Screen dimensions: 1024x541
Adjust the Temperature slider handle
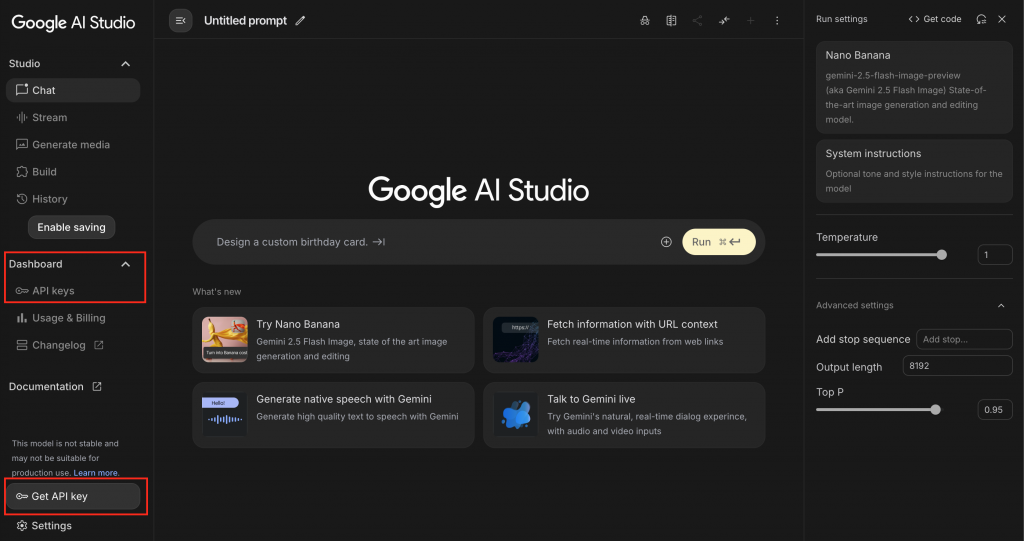942,255
